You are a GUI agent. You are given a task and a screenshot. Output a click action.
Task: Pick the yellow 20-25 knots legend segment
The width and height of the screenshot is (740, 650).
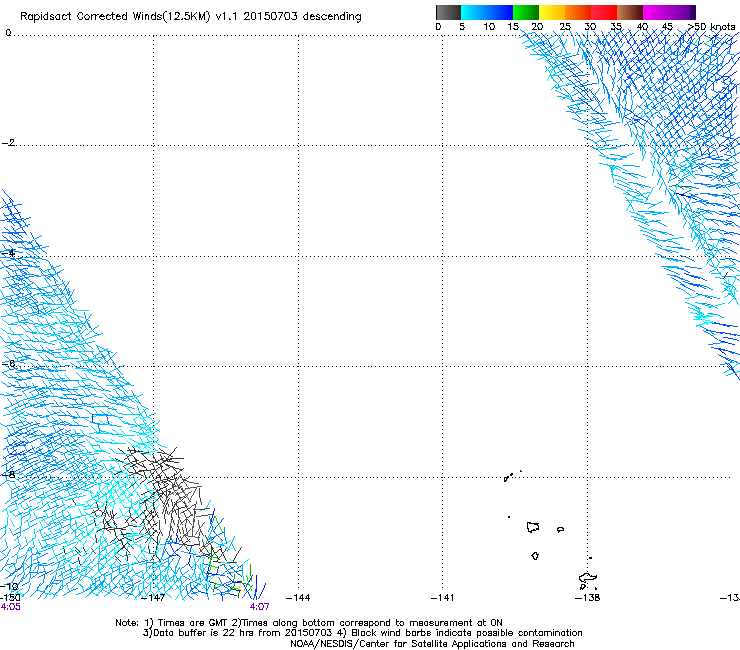click(x=552, y=12)
